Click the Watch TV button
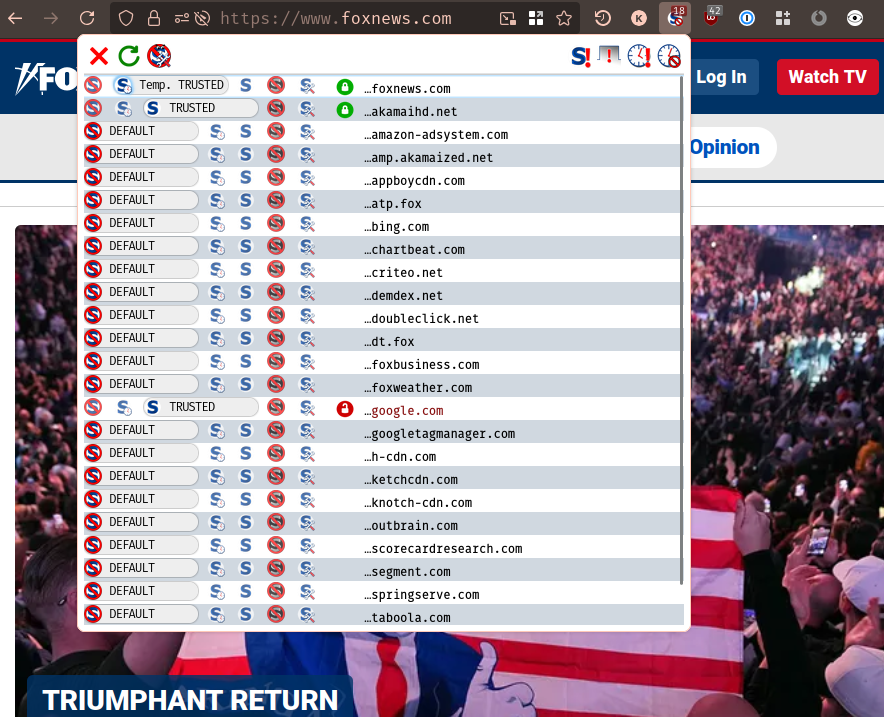The width and height of the screenshot is (884, 717). coord(827,77)
